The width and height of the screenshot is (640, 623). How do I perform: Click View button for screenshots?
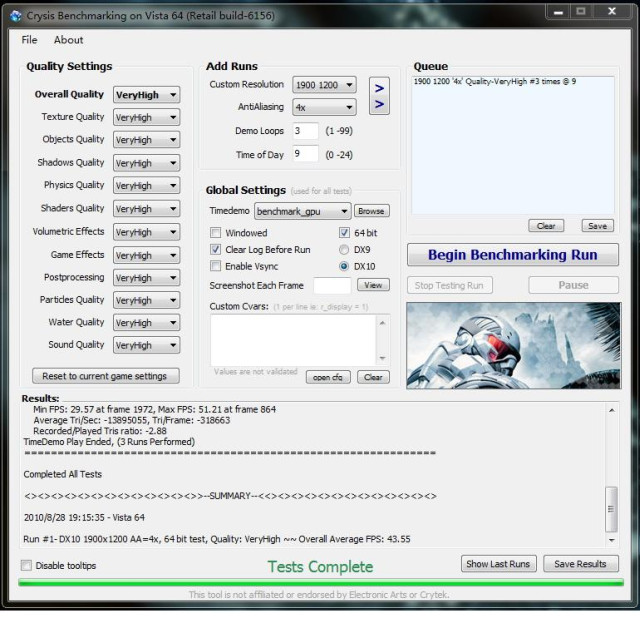(373, 285)
